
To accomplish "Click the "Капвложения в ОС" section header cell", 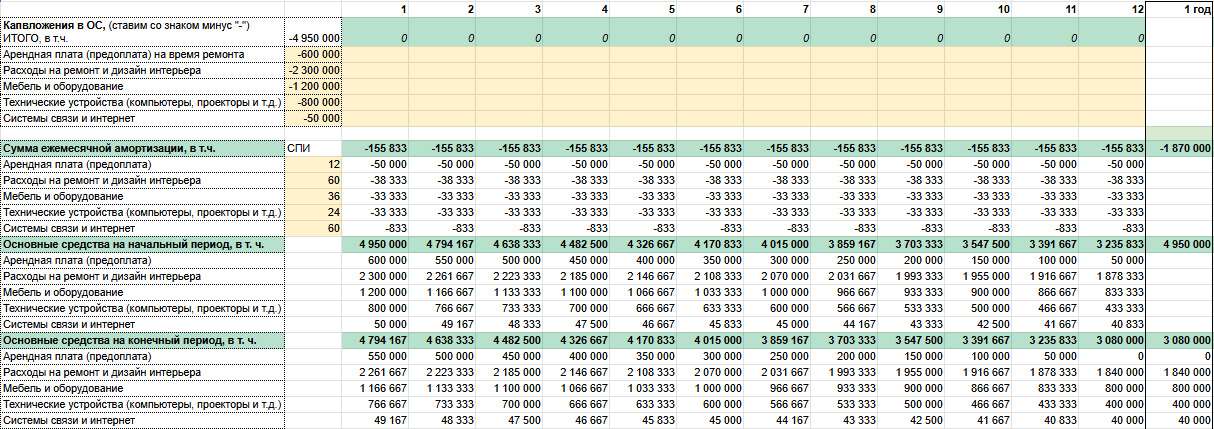I will click(142, 24).
